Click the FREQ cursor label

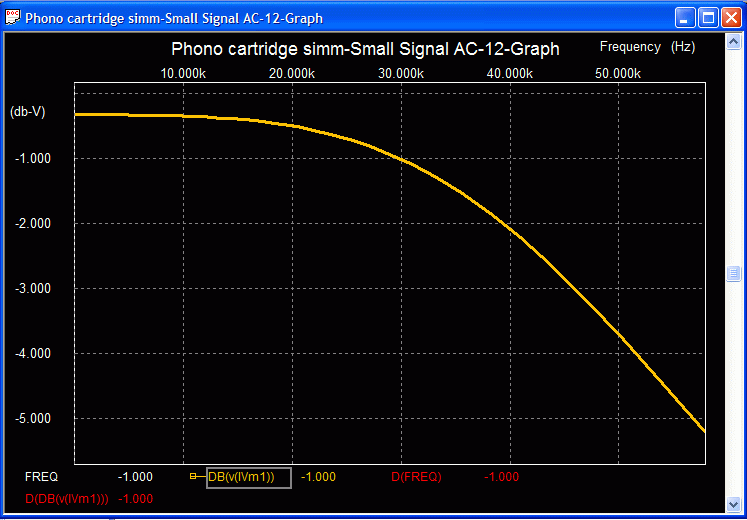point(42,477)
